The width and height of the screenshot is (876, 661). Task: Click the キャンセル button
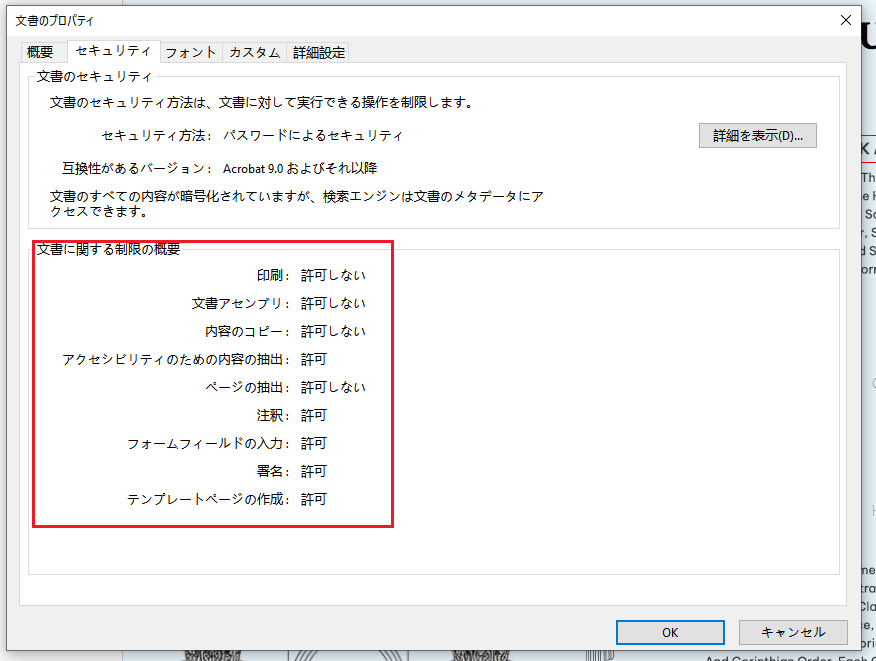pos(793,632)
